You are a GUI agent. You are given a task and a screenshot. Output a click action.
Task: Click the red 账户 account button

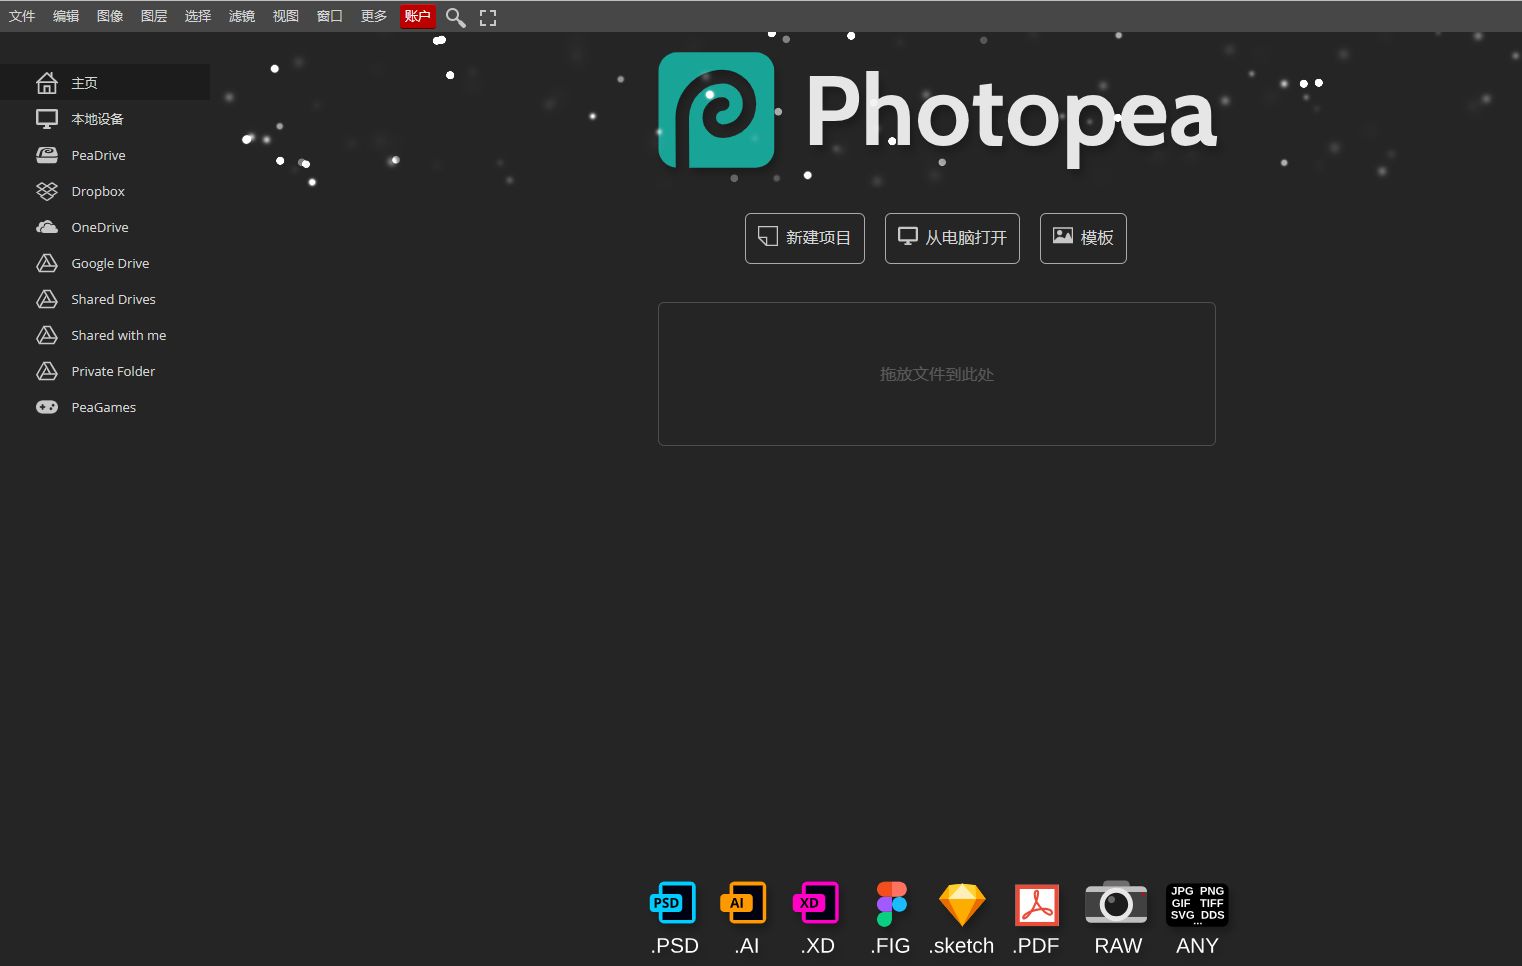(418, 16)
